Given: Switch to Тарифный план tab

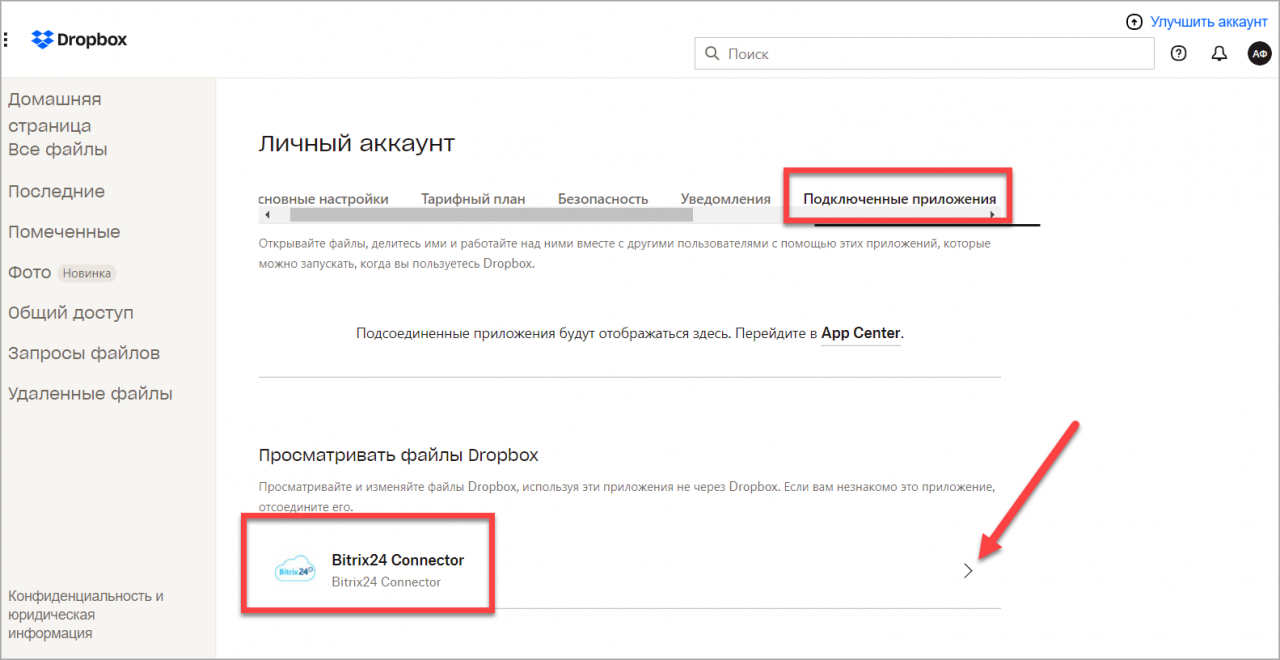Looking at the screenshot, I should 473,199.
